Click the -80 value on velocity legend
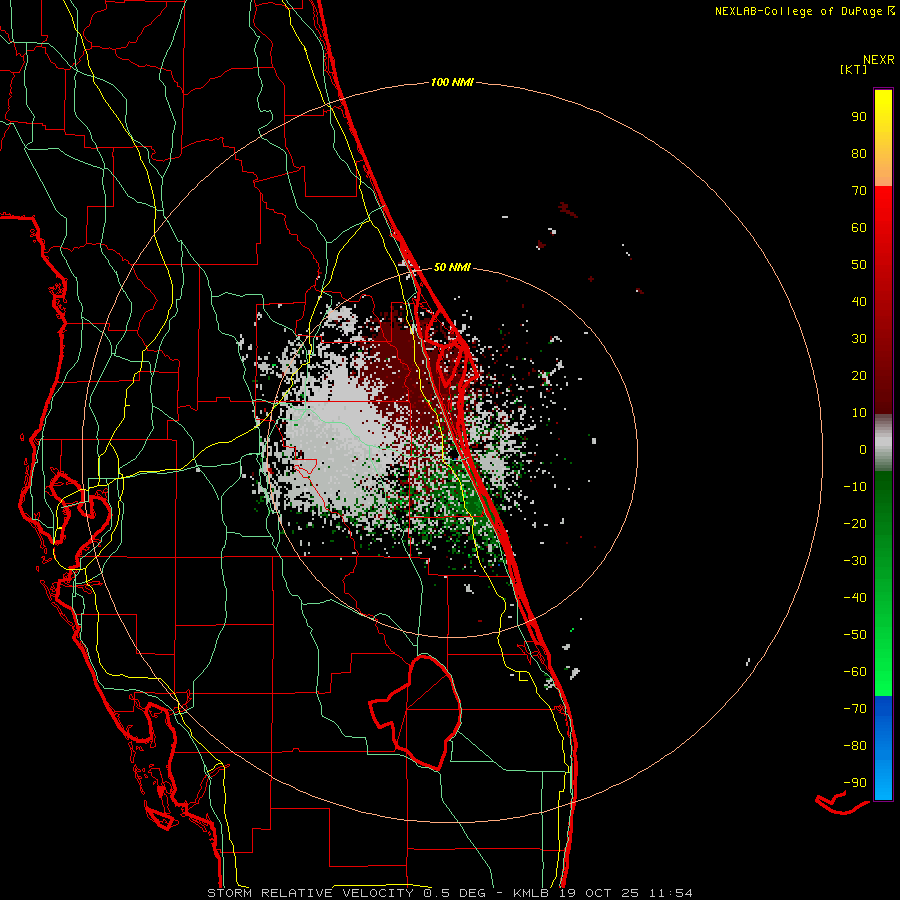Screen dimensions: 900x900 [x=855, y=746]
